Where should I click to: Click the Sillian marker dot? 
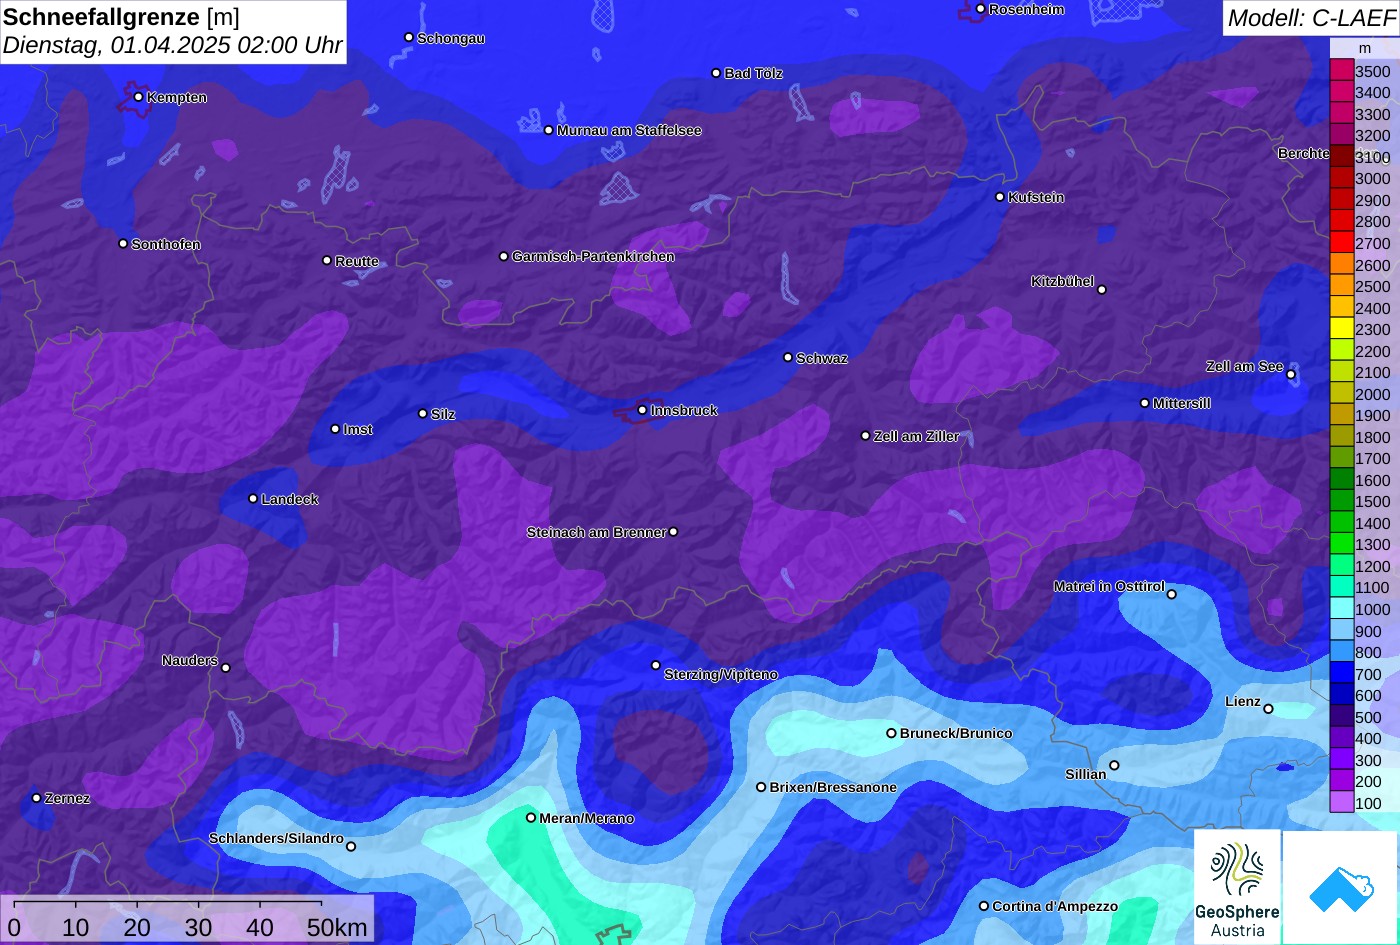[1114, 766]
